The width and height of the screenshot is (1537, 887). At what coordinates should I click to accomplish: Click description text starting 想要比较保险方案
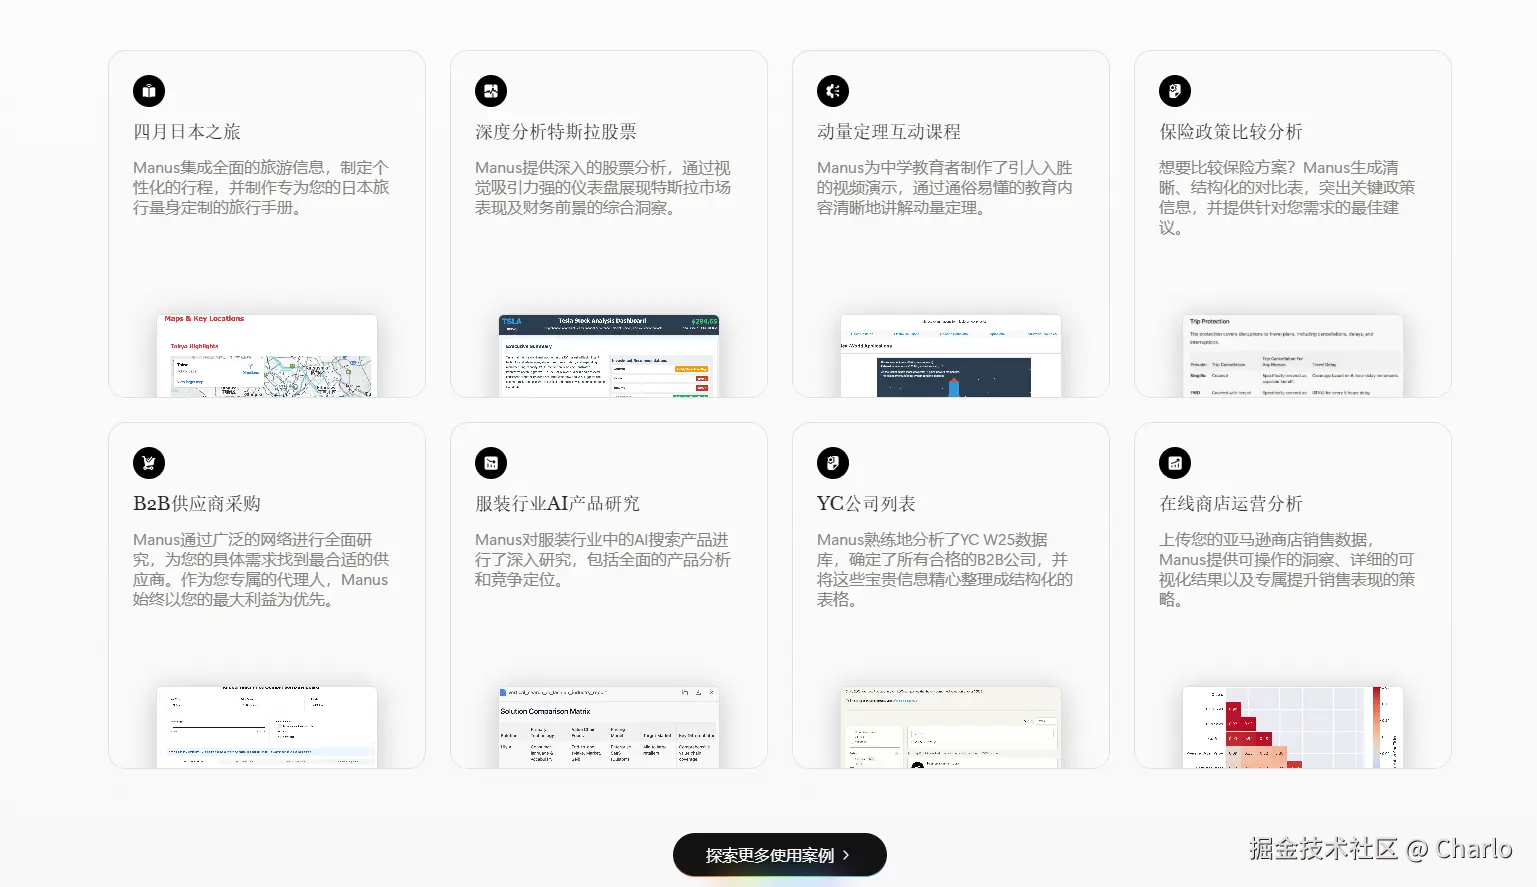[1287, 198]
